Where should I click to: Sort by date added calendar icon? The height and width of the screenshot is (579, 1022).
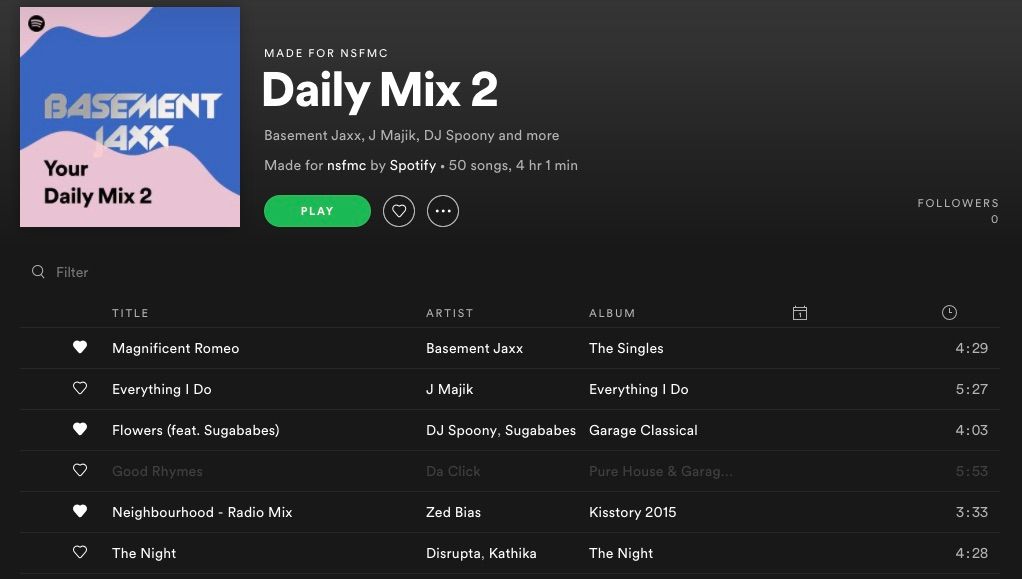tap(800, 313)
